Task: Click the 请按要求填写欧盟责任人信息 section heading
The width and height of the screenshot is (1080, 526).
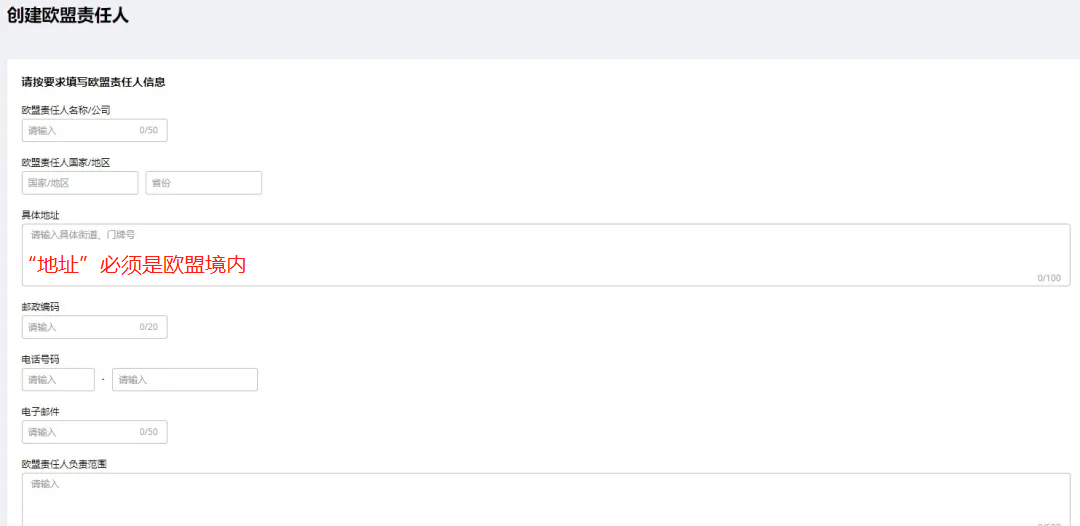Action: point(93,82)
